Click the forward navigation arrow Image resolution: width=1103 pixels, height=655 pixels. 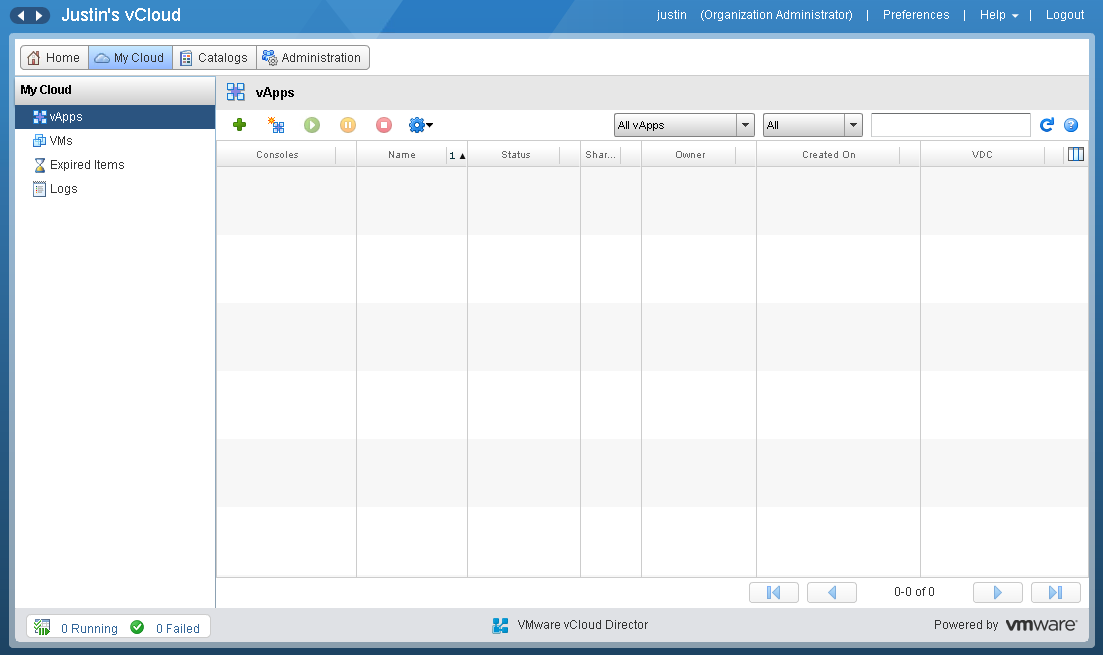[x=39, y=15]
